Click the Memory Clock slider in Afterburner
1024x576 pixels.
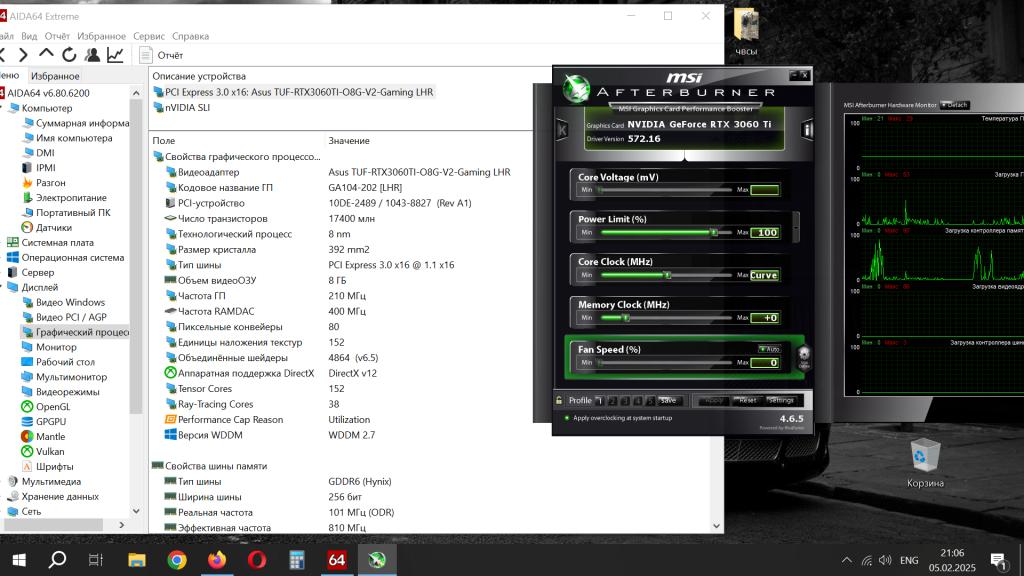(665, 318)
